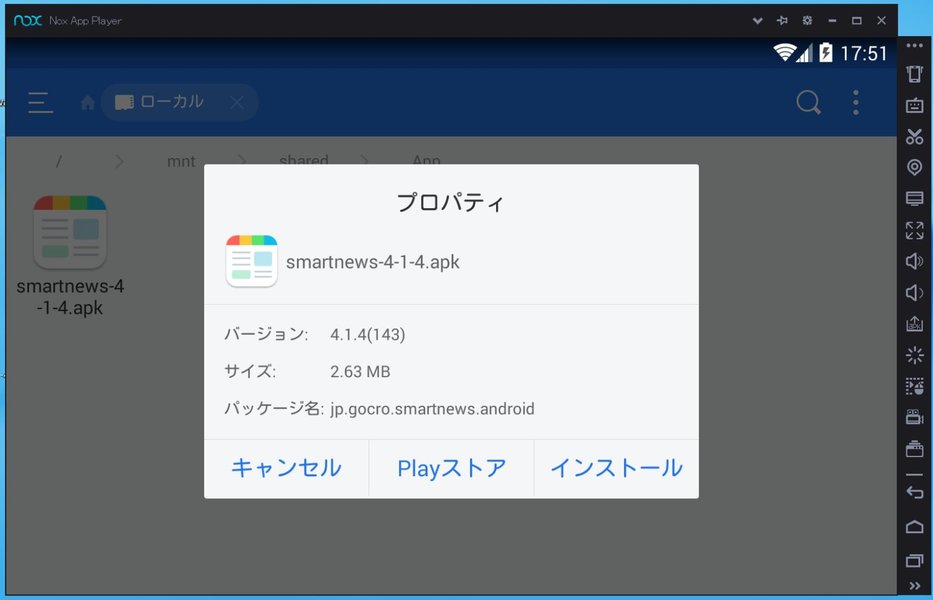This screenshot has width=933, height=600.
Task: Take a screenshot with the scissors icon
Action: pyautogui.click(x=915, y=136)
